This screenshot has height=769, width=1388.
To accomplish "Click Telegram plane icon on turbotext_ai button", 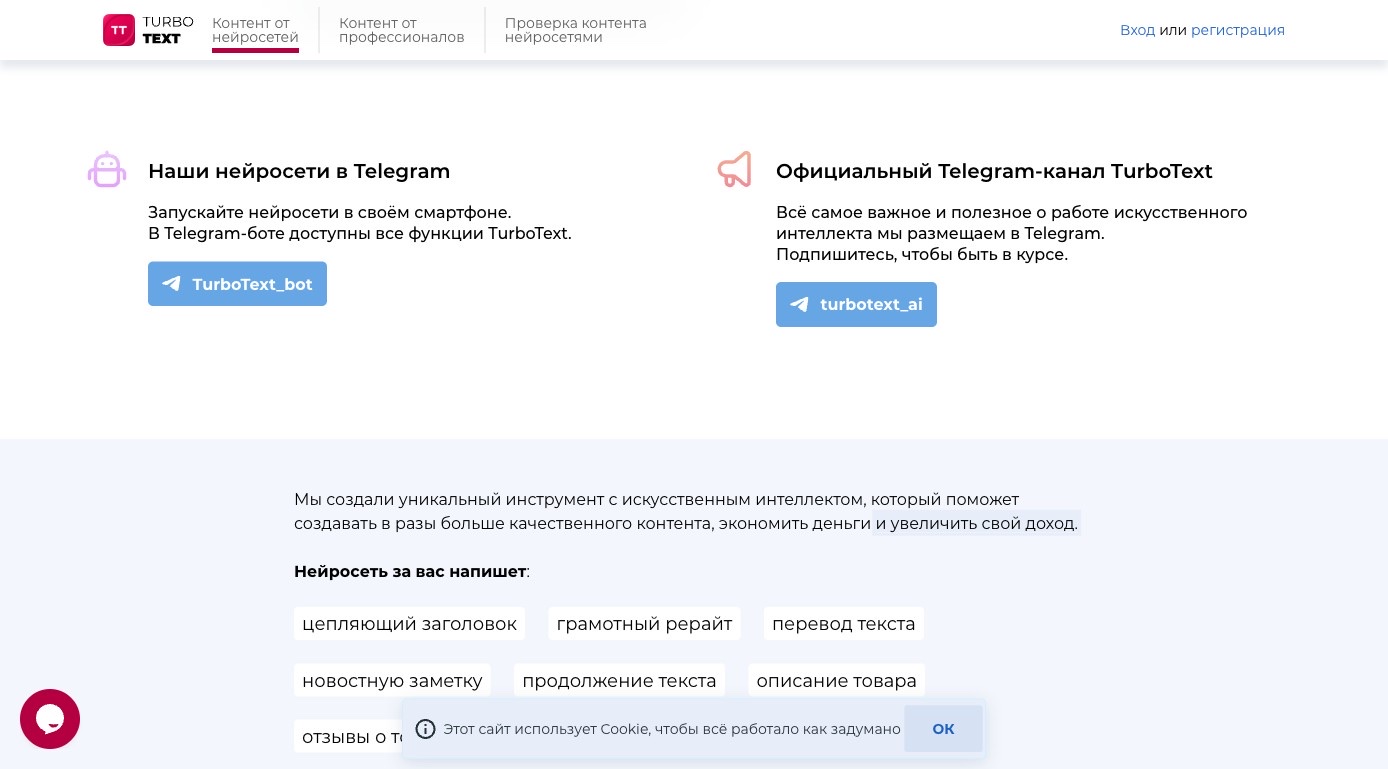I will point(800,305).
